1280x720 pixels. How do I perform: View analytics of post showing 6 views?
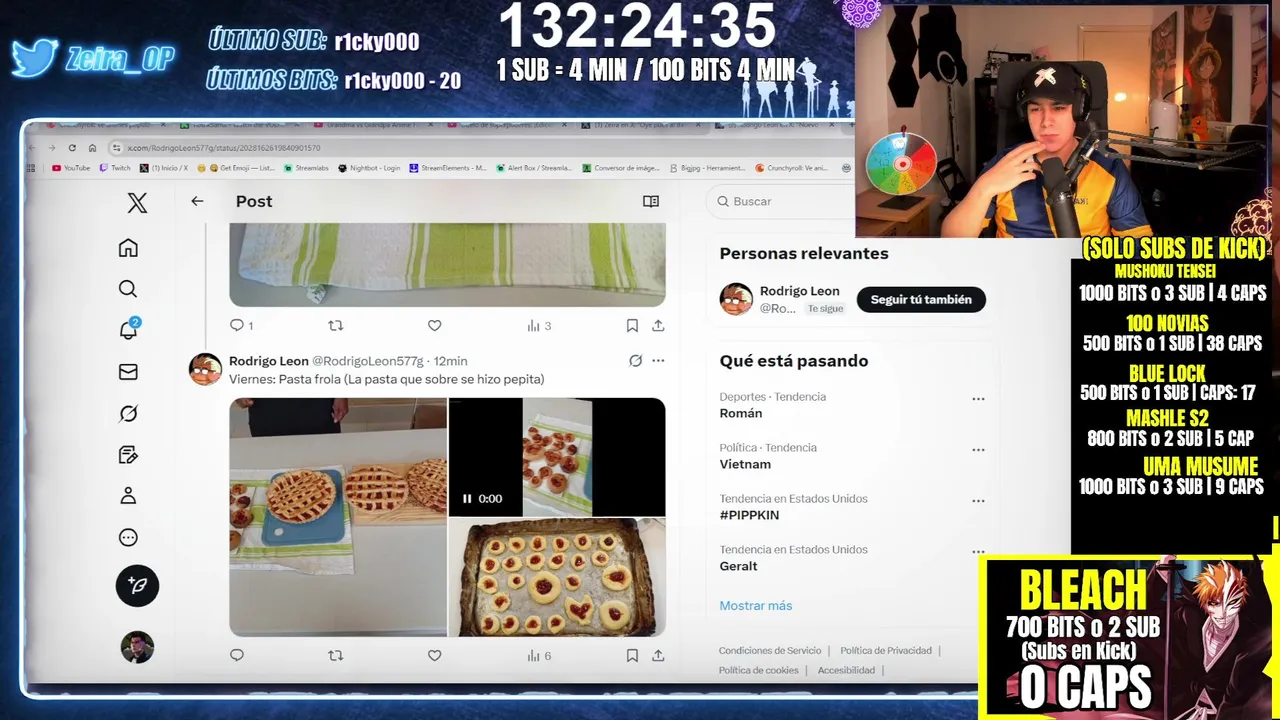pos(539,655)
